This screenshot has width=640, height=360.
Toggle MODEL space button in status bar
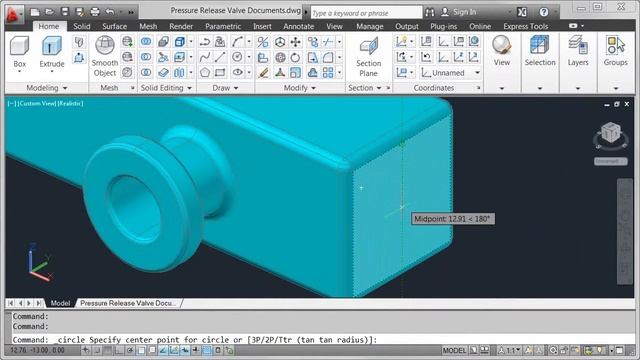(x=454, y=350)
